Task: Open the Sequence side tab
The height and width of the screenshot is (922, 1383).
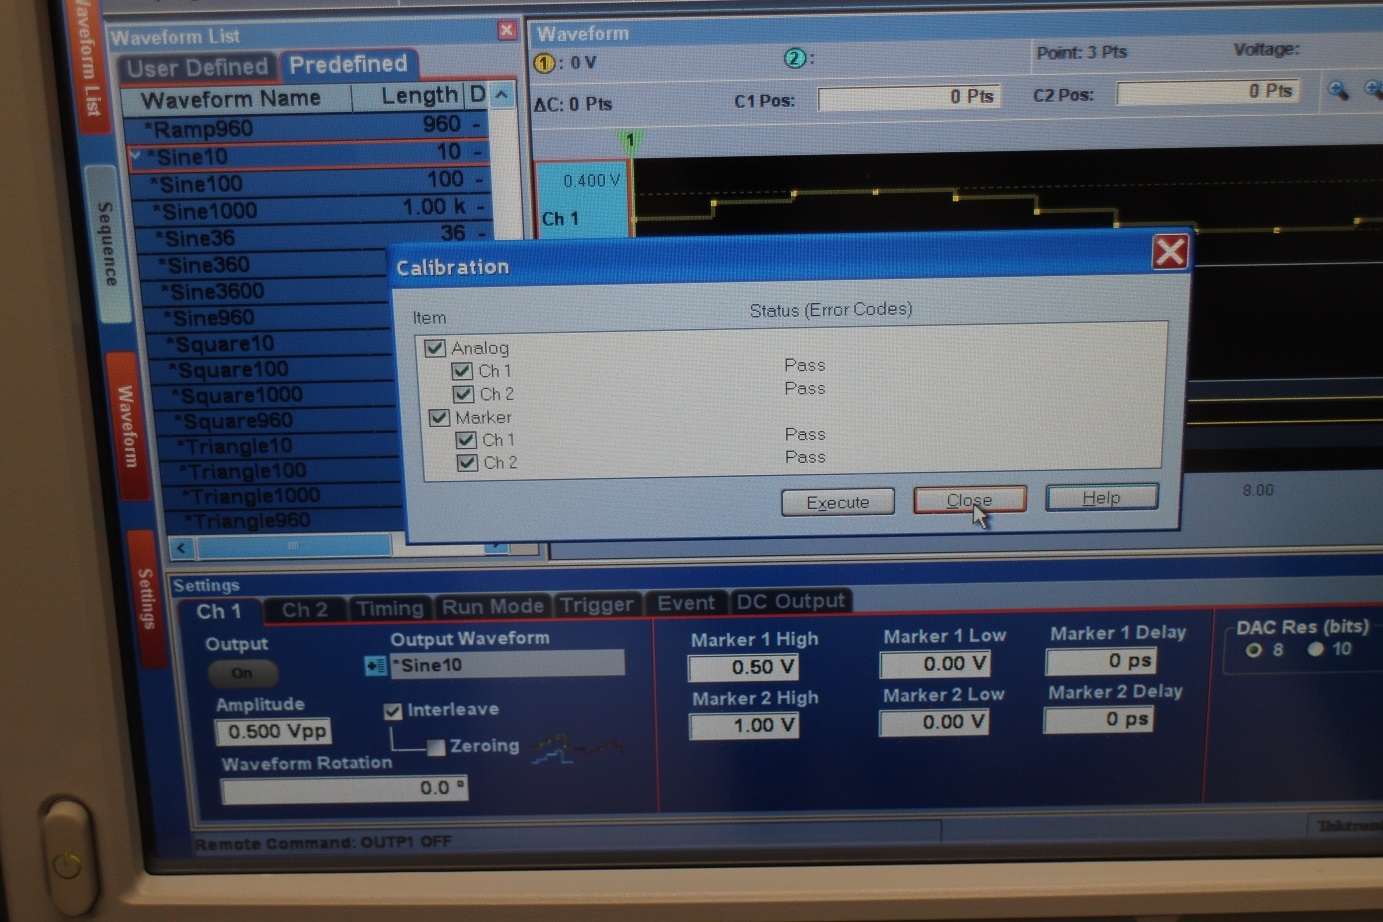Action: click(x=105, y=243)
